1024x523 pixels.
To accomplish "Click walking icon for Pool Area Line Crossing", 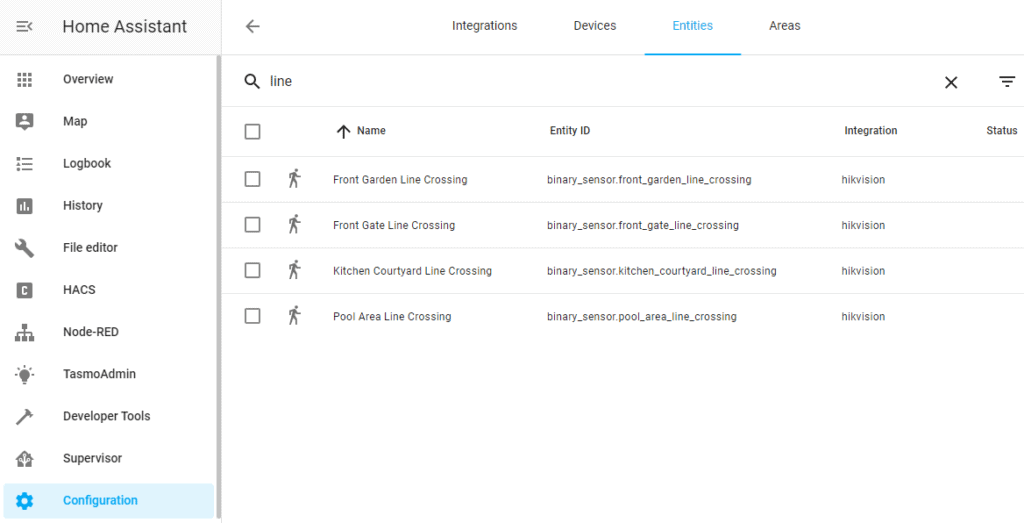I will click(x=295, y=316).
